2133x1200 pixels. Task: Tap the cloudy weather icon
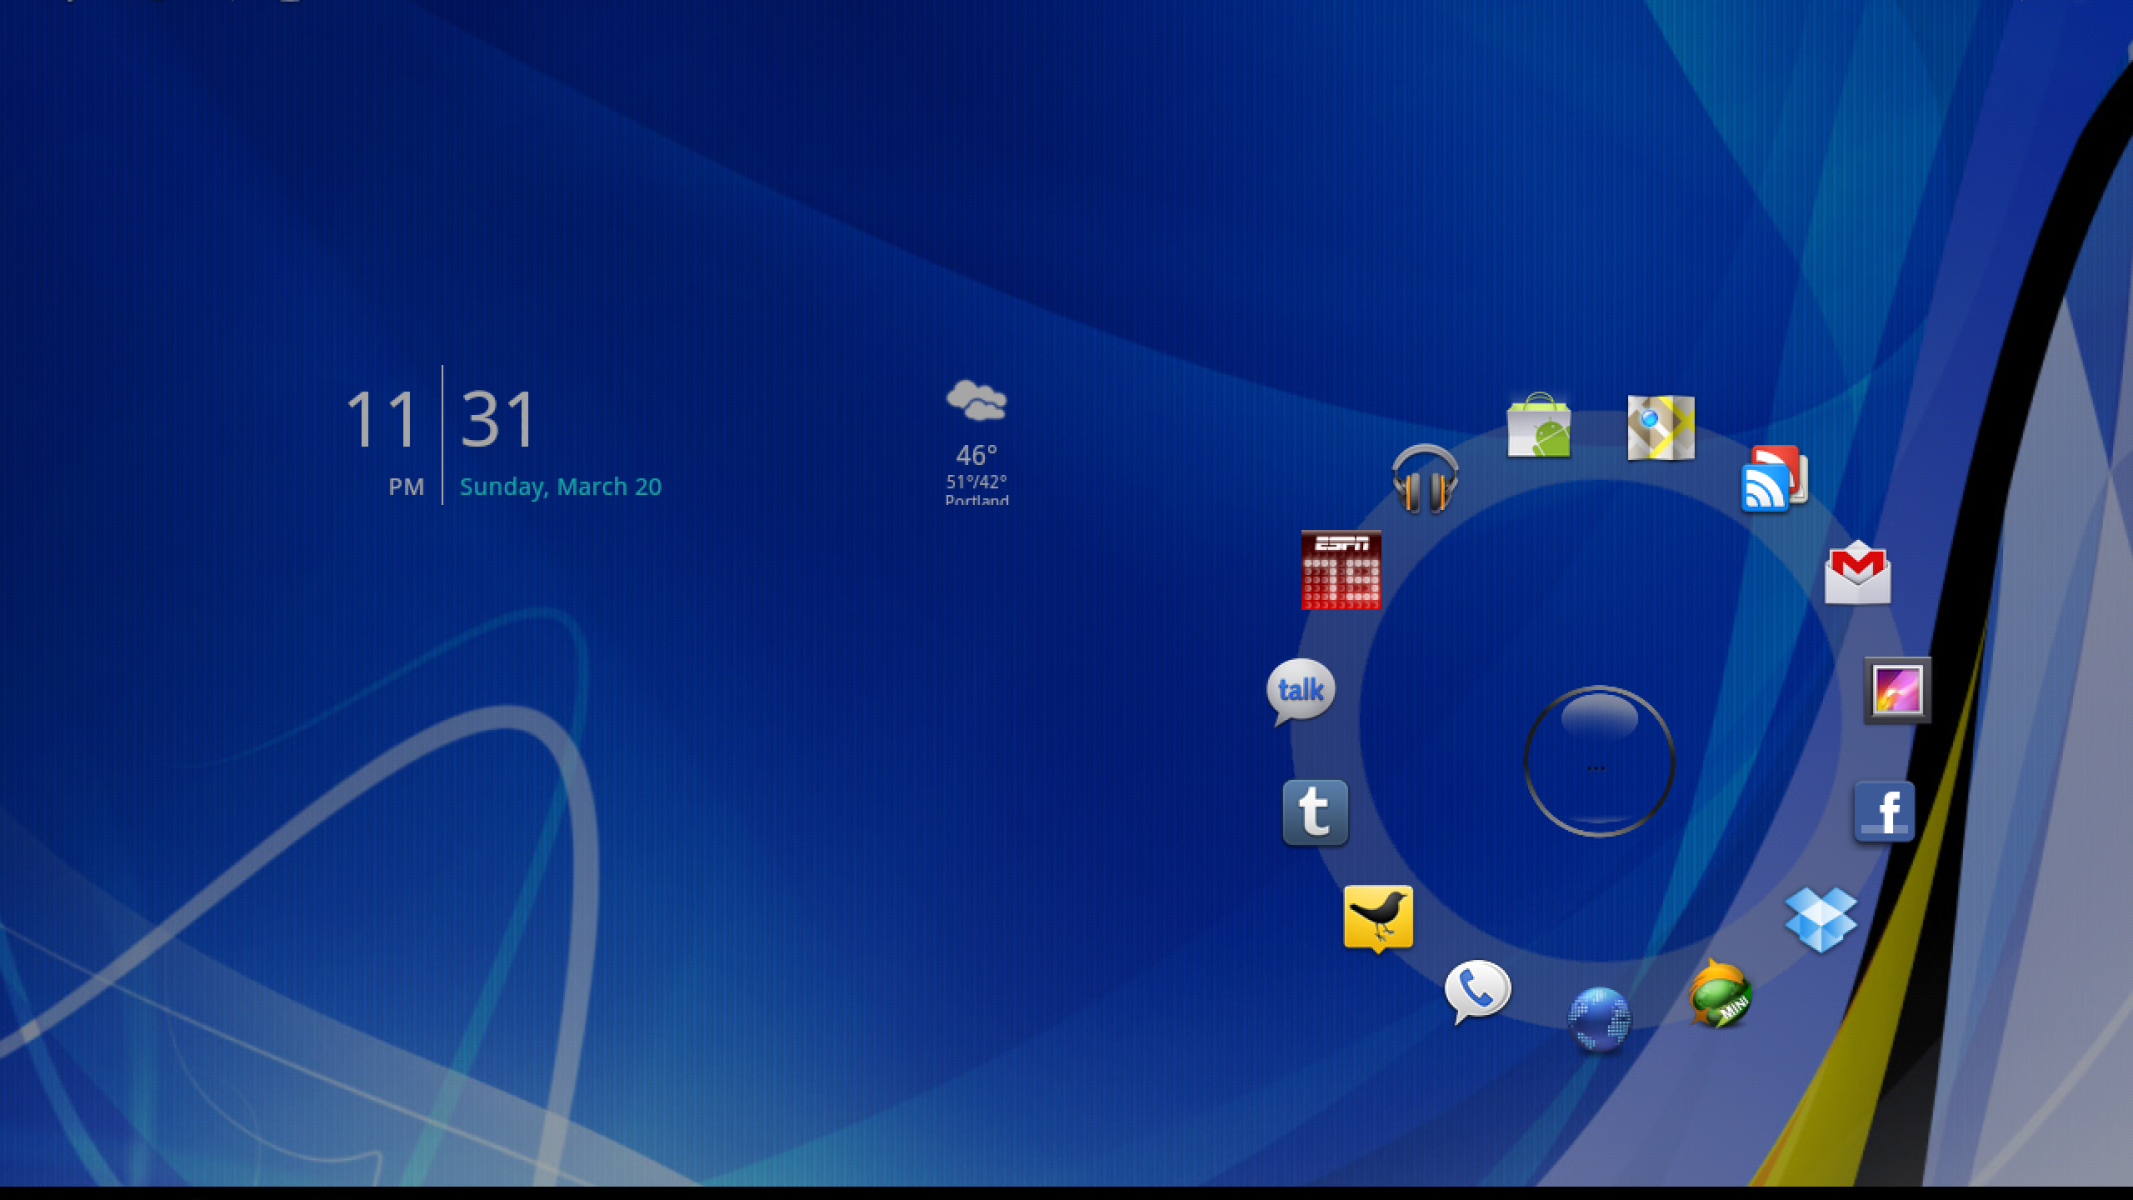click(x=976, y=402)
